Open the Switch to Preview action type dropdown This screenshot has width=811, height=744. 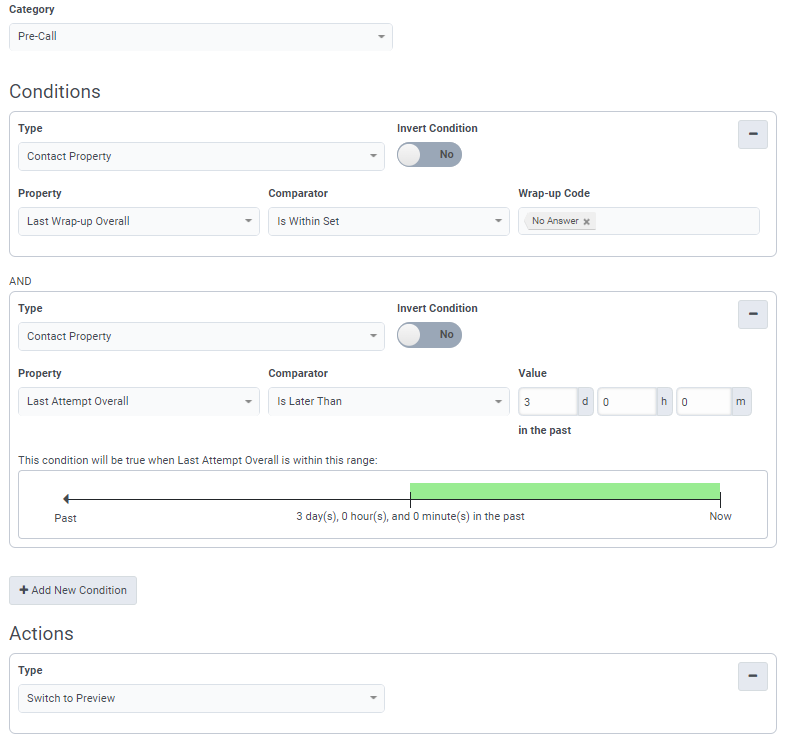201,698
